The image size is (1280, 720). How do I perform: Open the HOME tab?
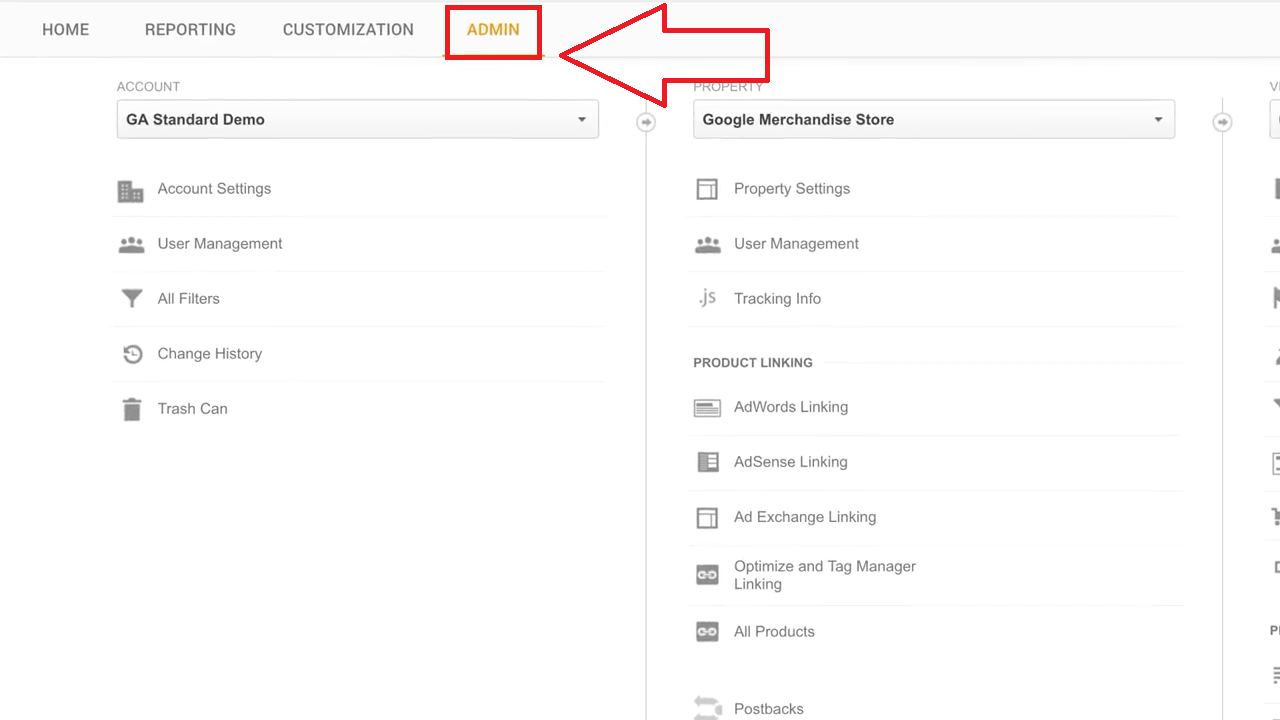66,30
